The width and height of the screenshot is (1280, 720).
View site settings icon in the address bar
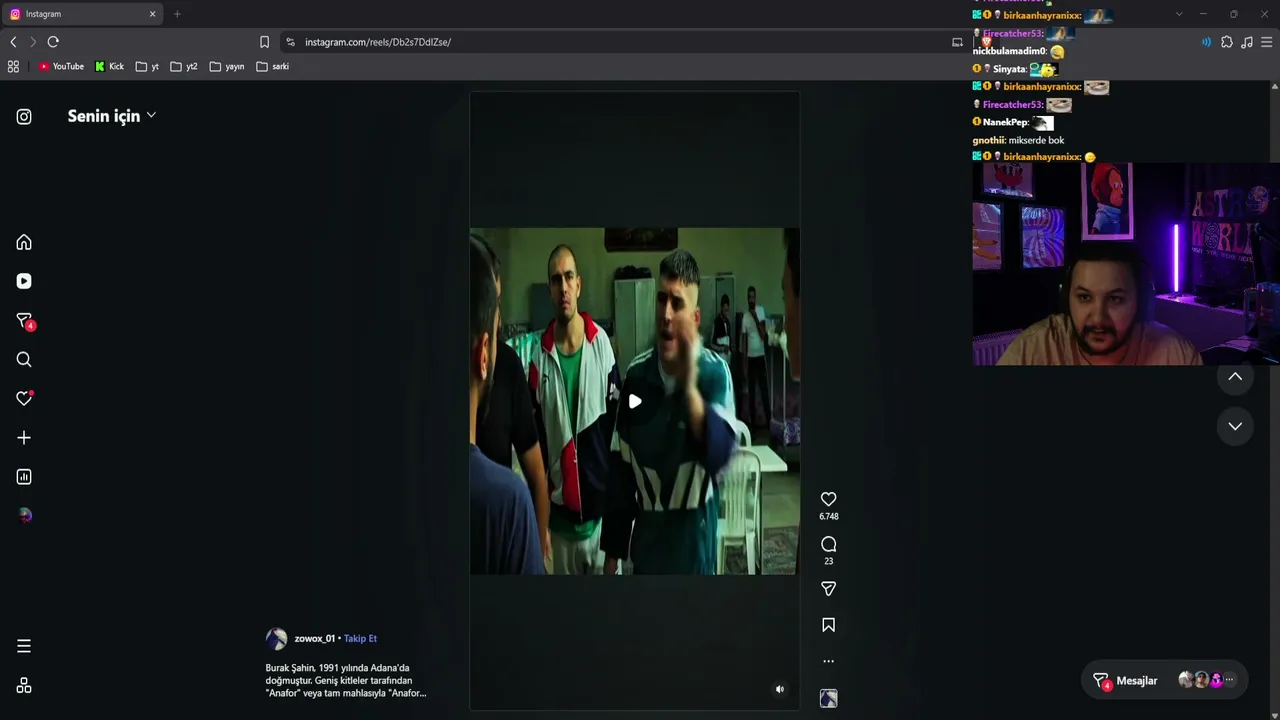click(x=290, y=42)
